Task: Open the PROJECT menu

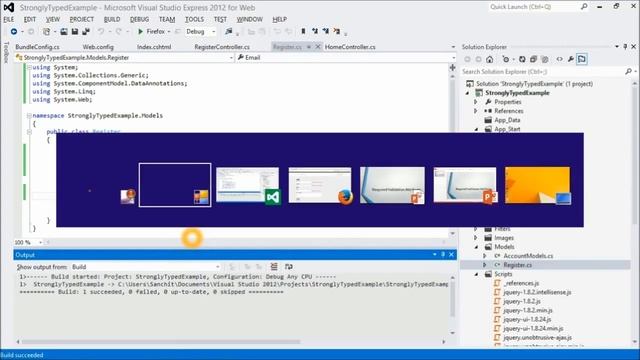Action: click(82, 19)
